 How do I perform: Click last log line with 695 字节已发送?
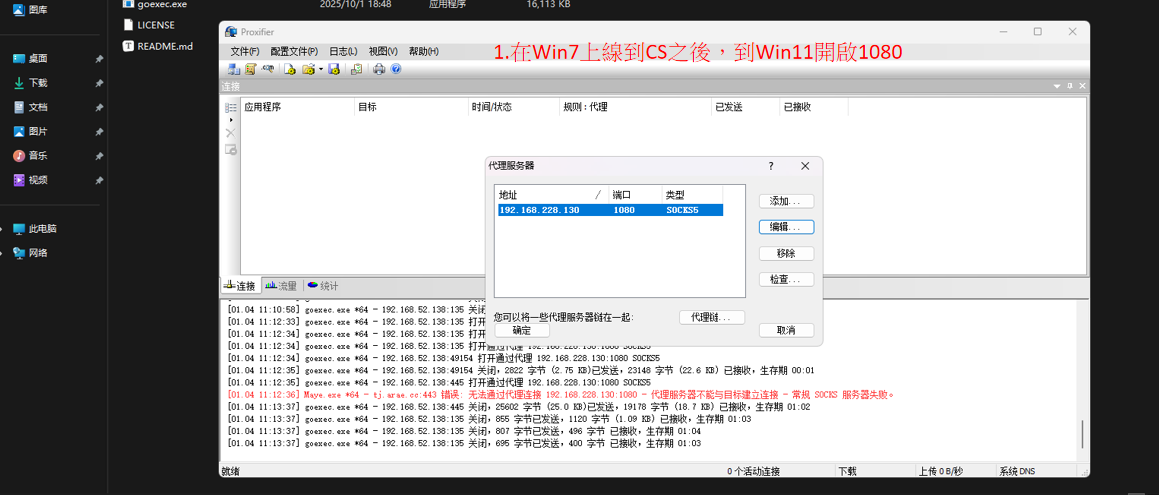[463, 443]
